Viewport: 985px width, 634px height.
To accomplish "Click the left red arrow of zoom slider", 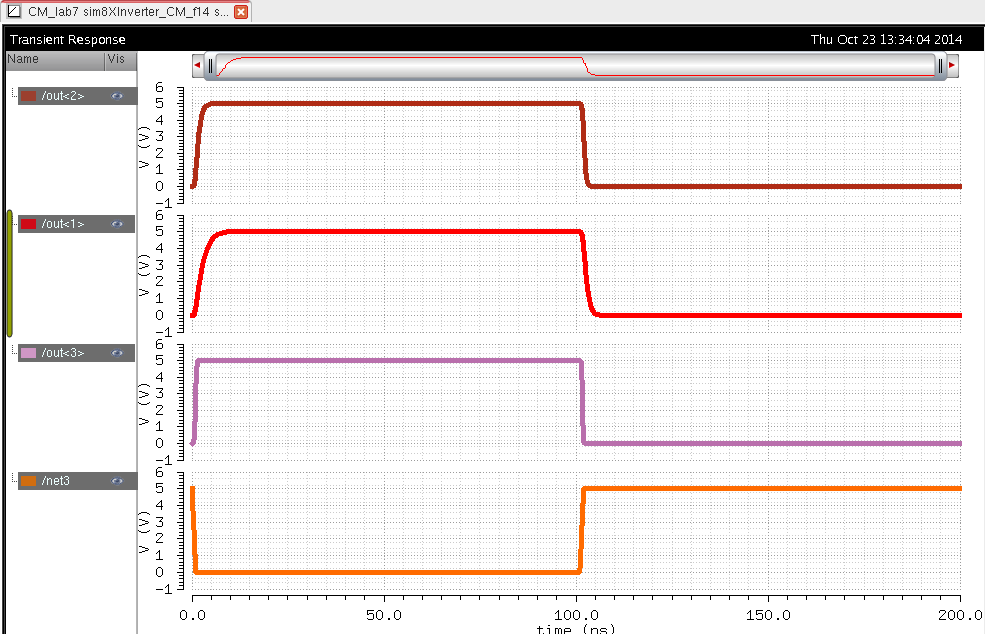I will [x=197, y=65].
